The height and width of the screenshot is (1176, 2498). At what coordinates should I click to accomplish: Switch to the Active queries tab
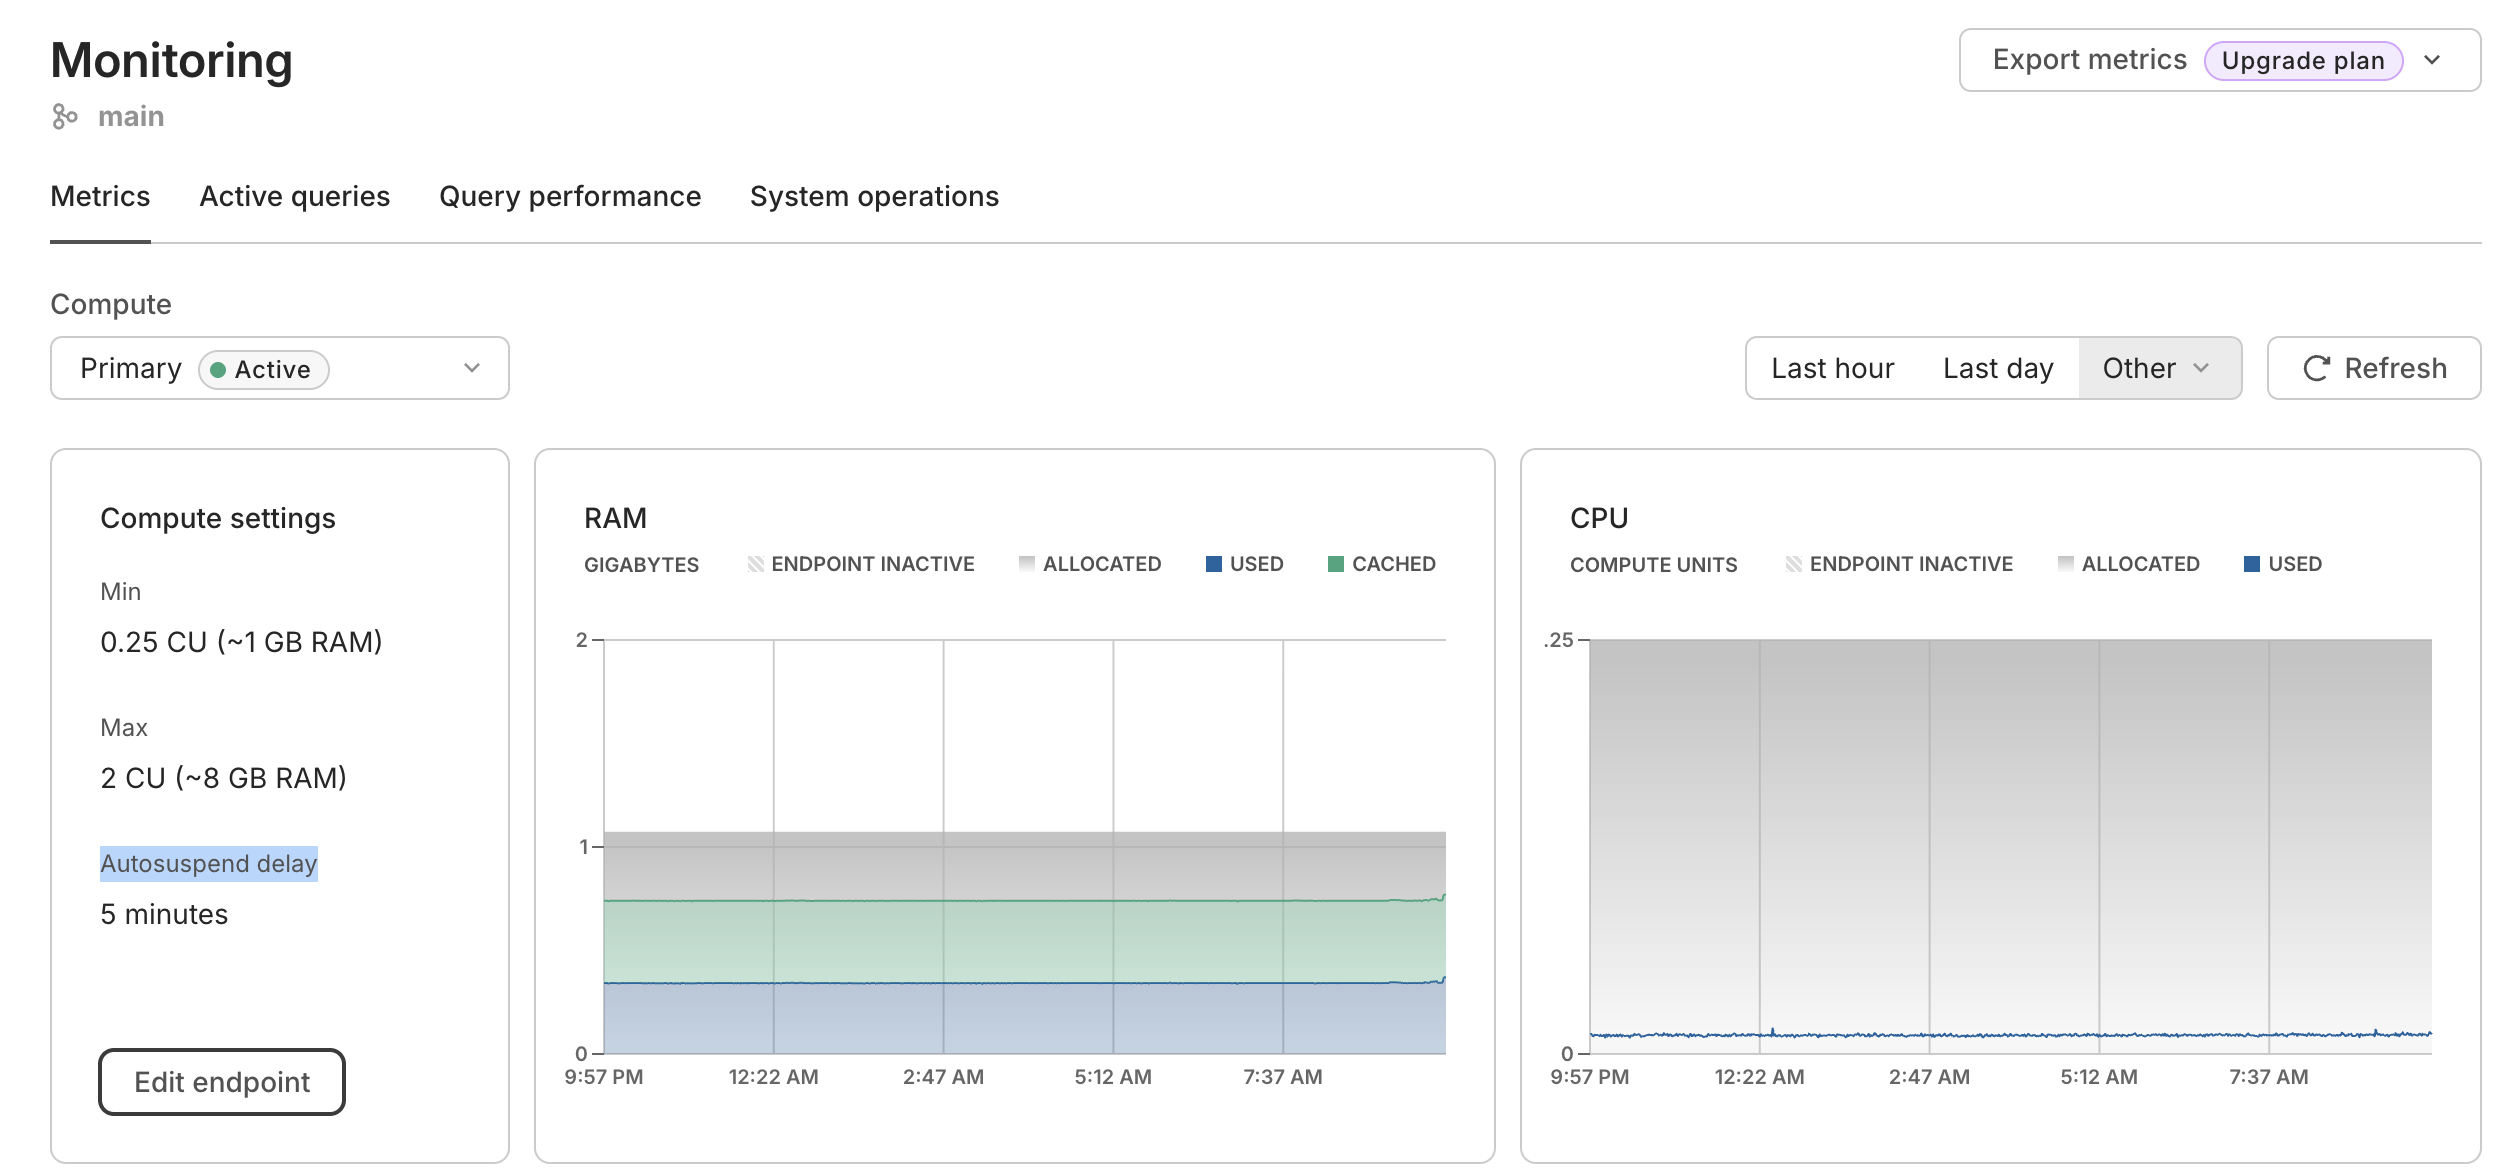click(x=295, y=196)
